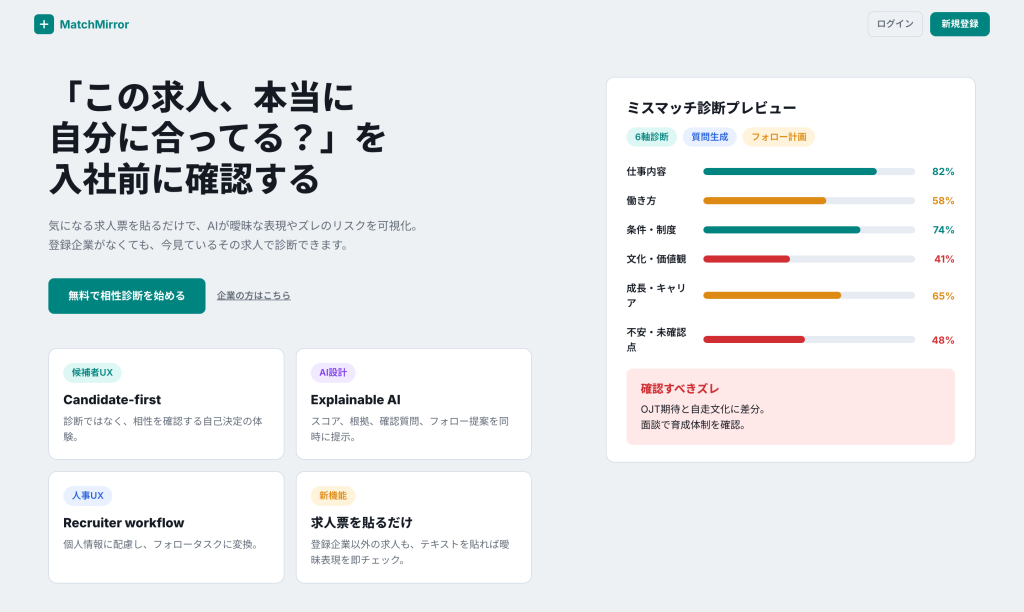1024x612 pixels.
Task: Click the AI設計 badge
Action: coord(333,373)
